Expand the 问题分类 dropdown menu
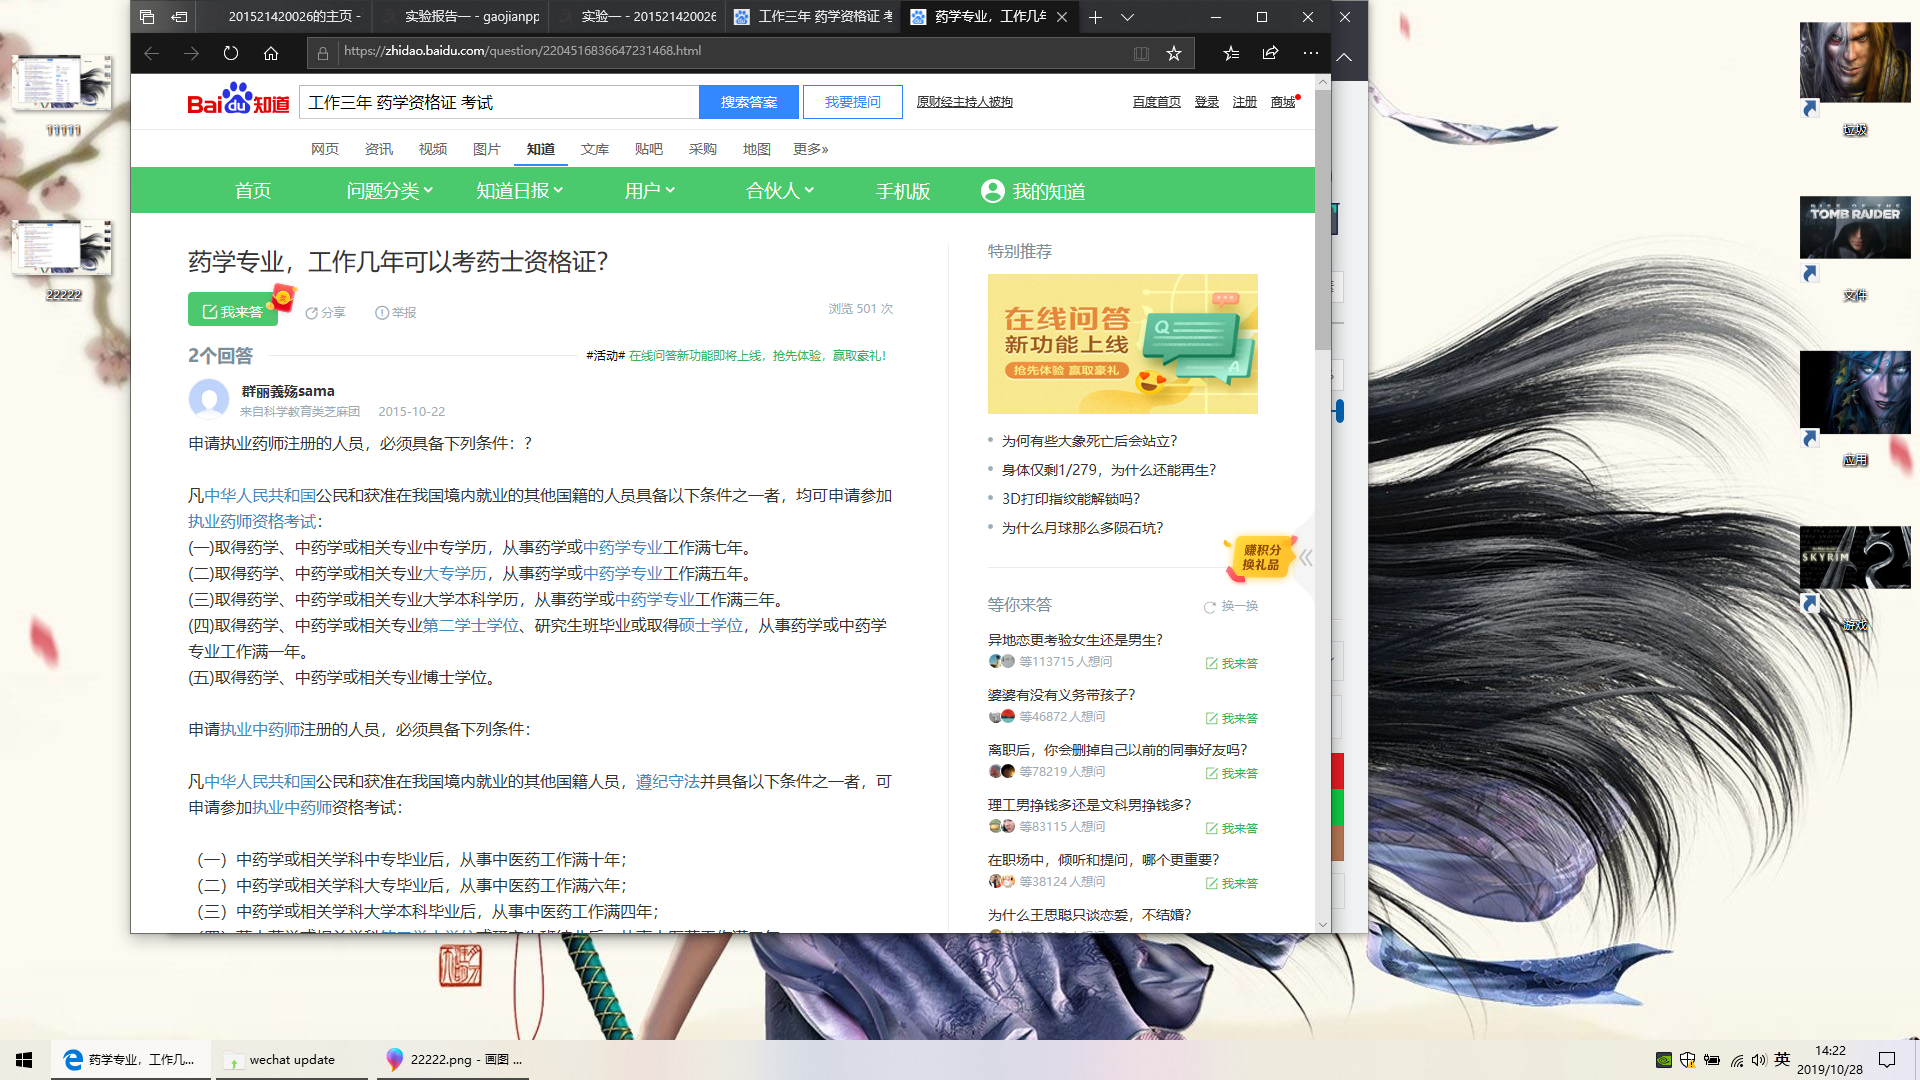1920x1080 pixels. pyautogui.click(x=389, y=191)
